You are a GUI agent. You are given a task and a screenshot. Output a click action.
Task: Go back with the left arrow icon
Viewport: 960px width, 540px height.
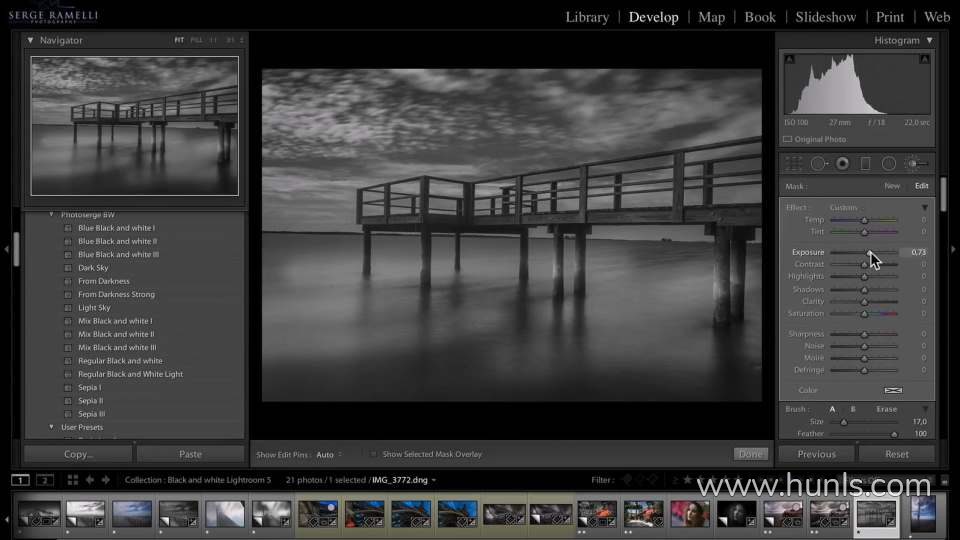[x=89, y=480]
